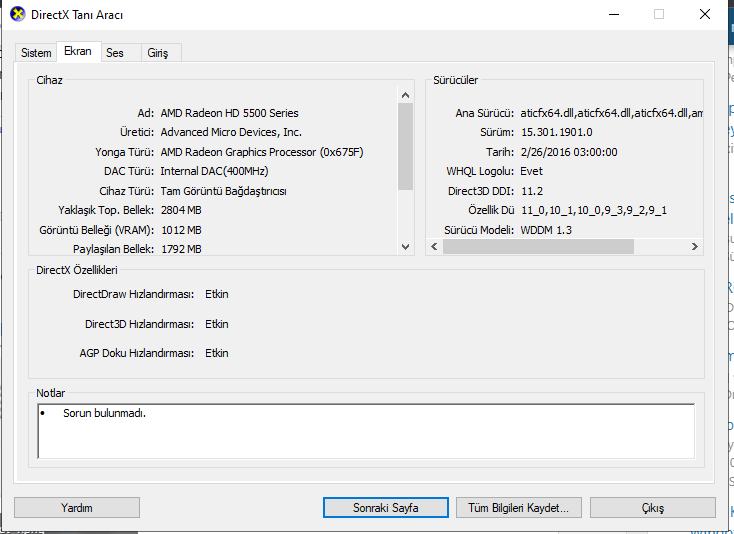Click the 'WHQL Logolu:' label
Viewport: 734px width, 534px height.
480,171
